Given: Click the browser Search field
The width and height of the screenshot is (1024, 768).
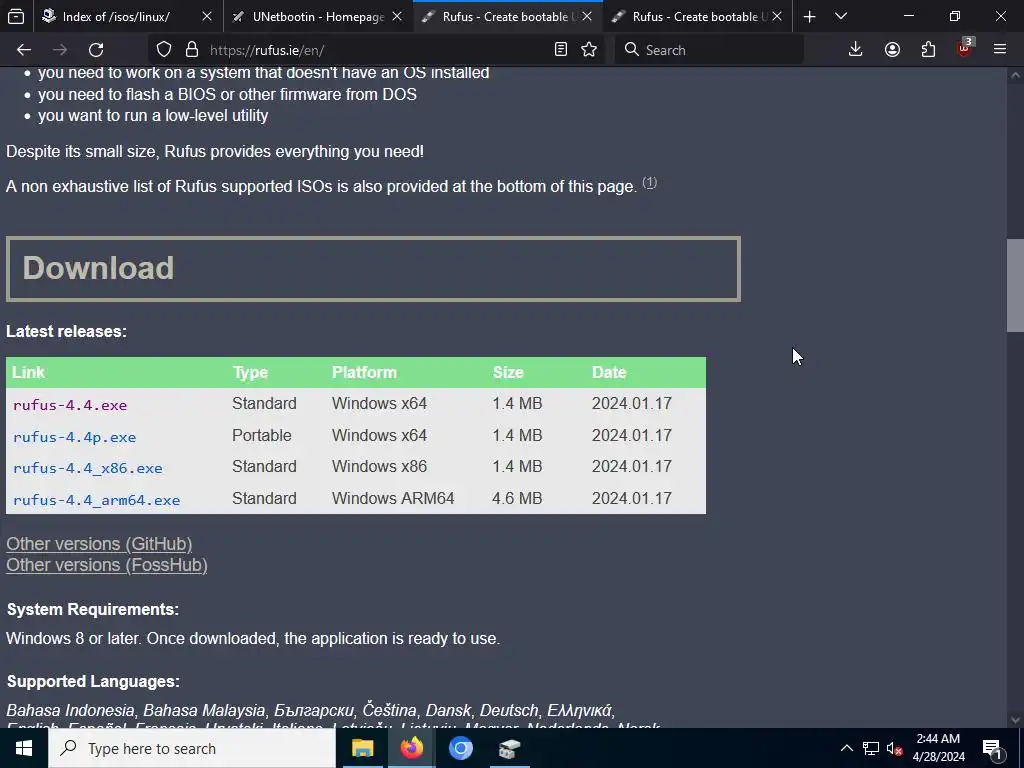Looking at the screenshot, I should [x=709, y=50].
